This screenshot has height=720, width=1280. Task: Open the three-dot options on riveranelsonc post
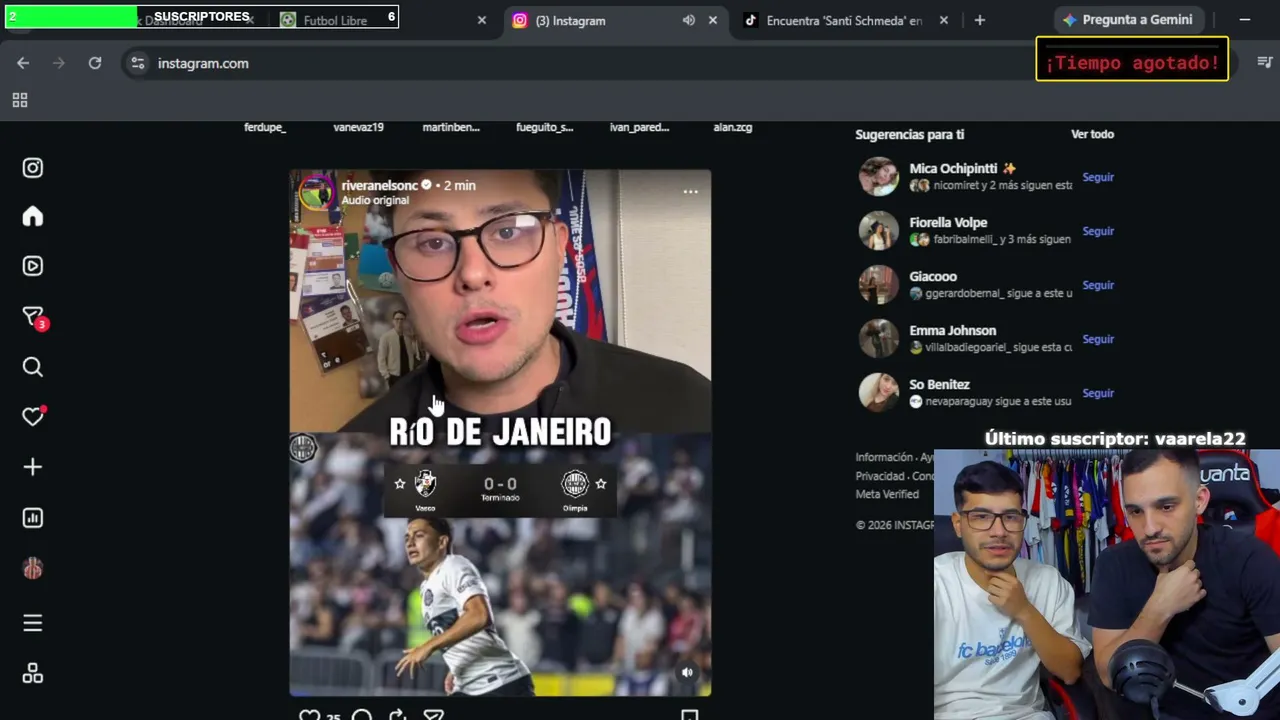690,191
